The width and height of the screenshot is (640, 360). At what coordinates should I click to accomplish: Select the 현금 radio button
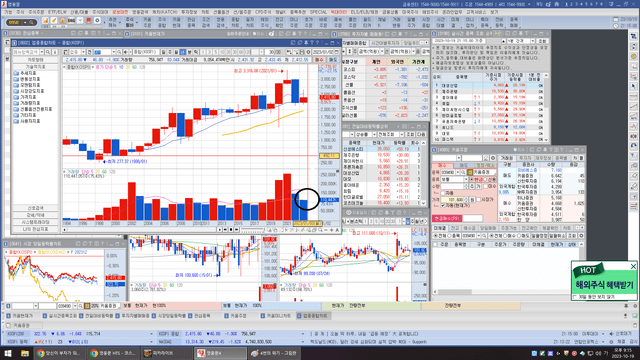(x=472, y=179)
